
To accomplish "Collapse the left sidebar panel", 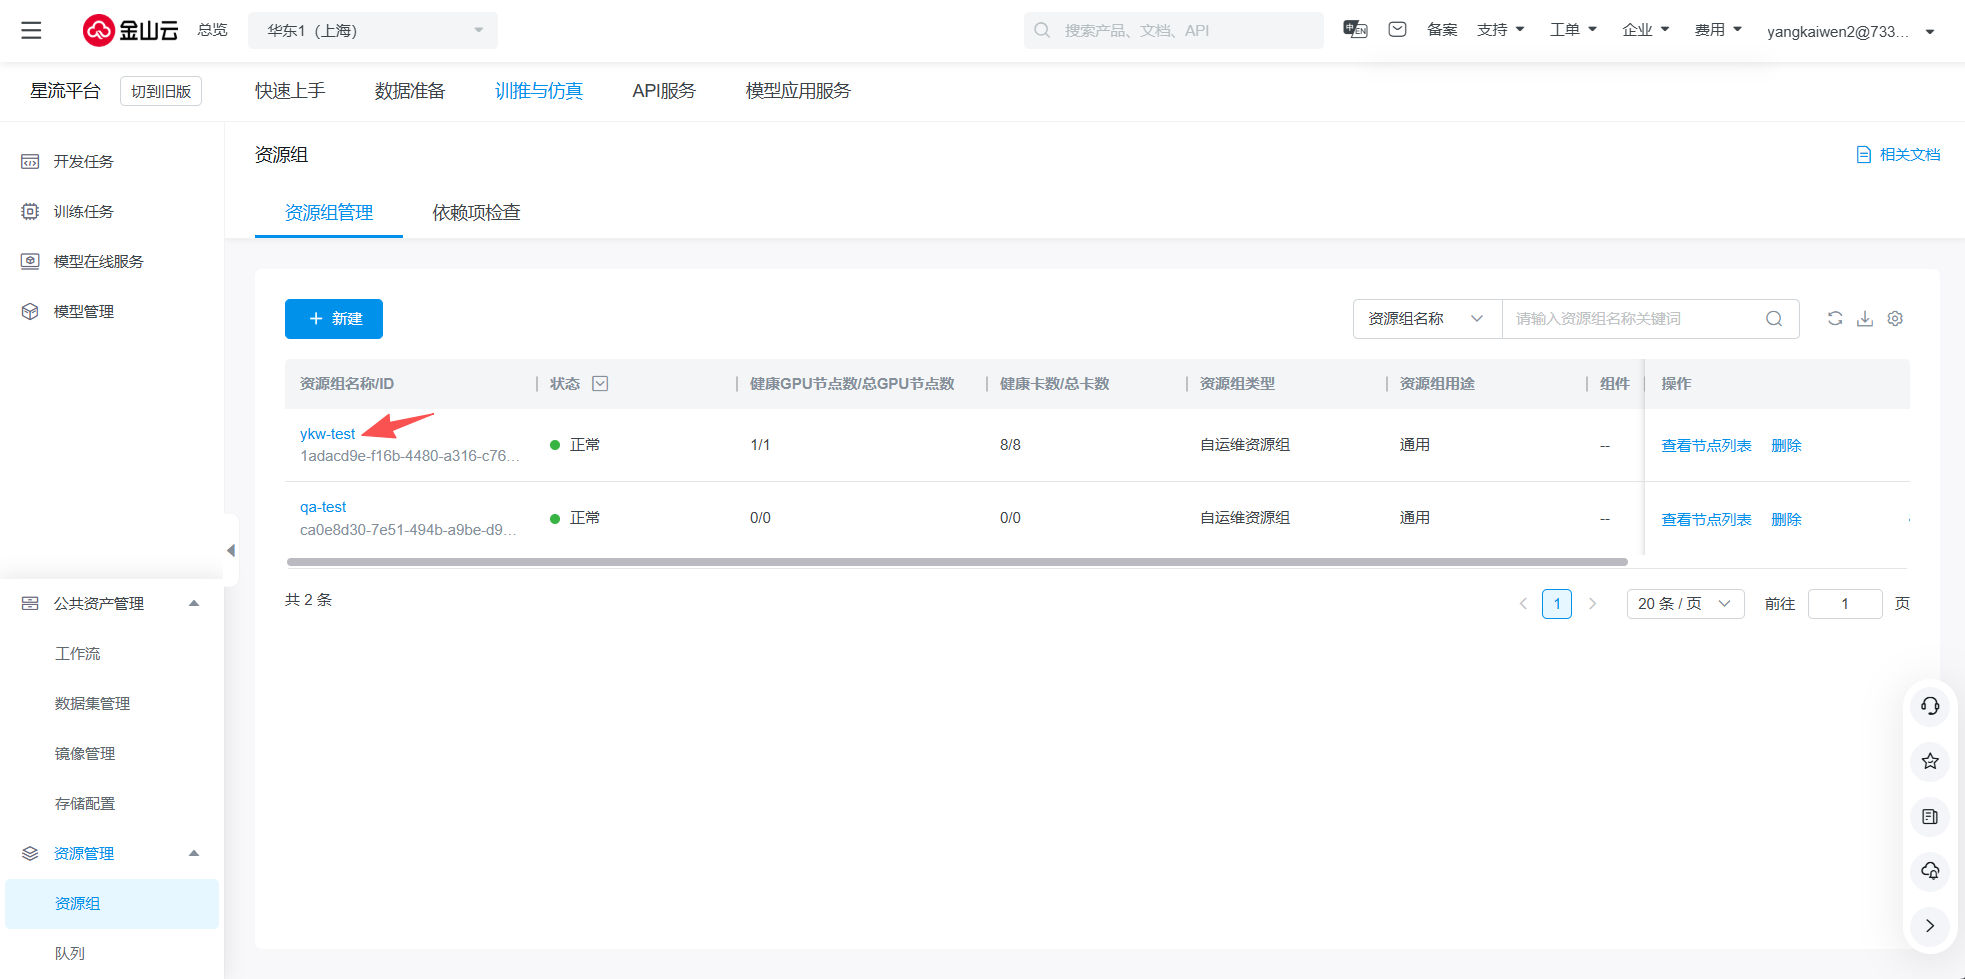I will (231, 550).
